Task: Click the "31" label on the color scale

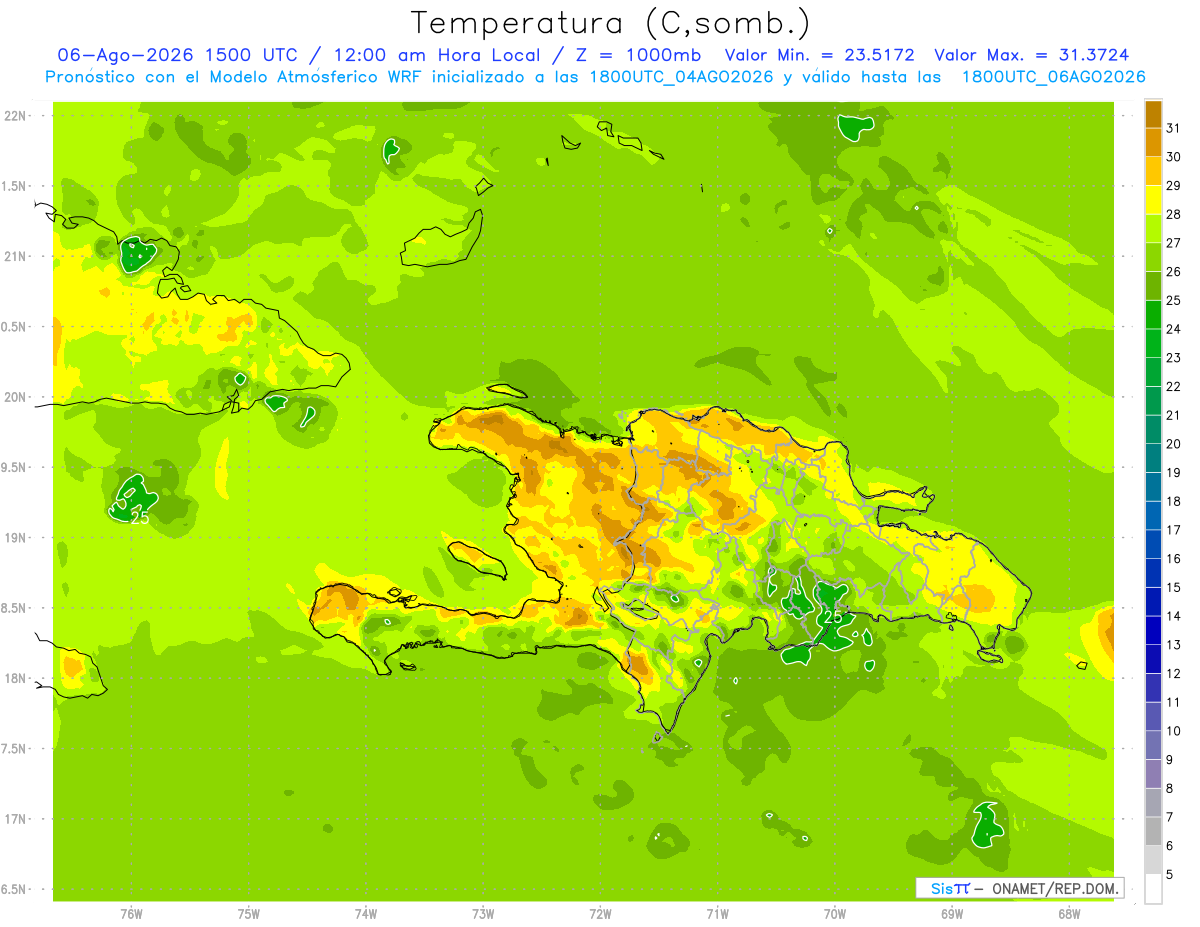Action: 1174,128
